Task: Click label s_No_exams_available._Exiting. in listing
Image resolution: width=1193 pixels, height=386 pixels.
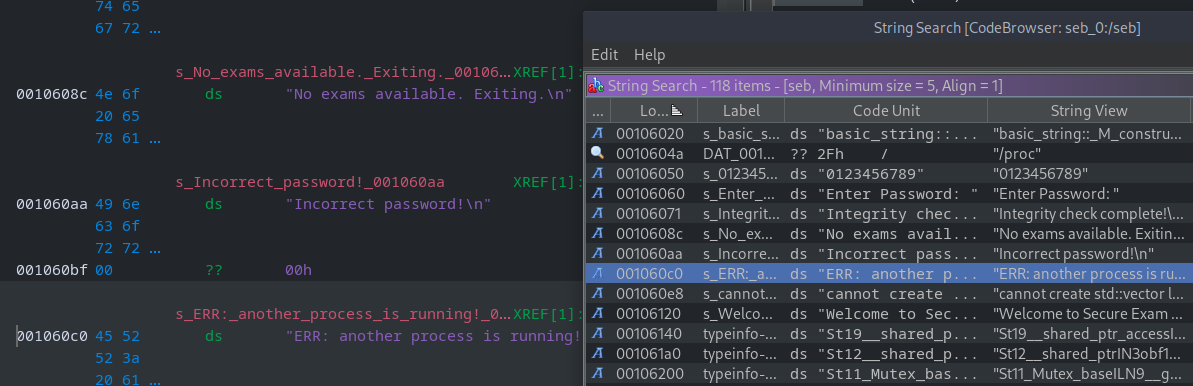Action: 342,73
